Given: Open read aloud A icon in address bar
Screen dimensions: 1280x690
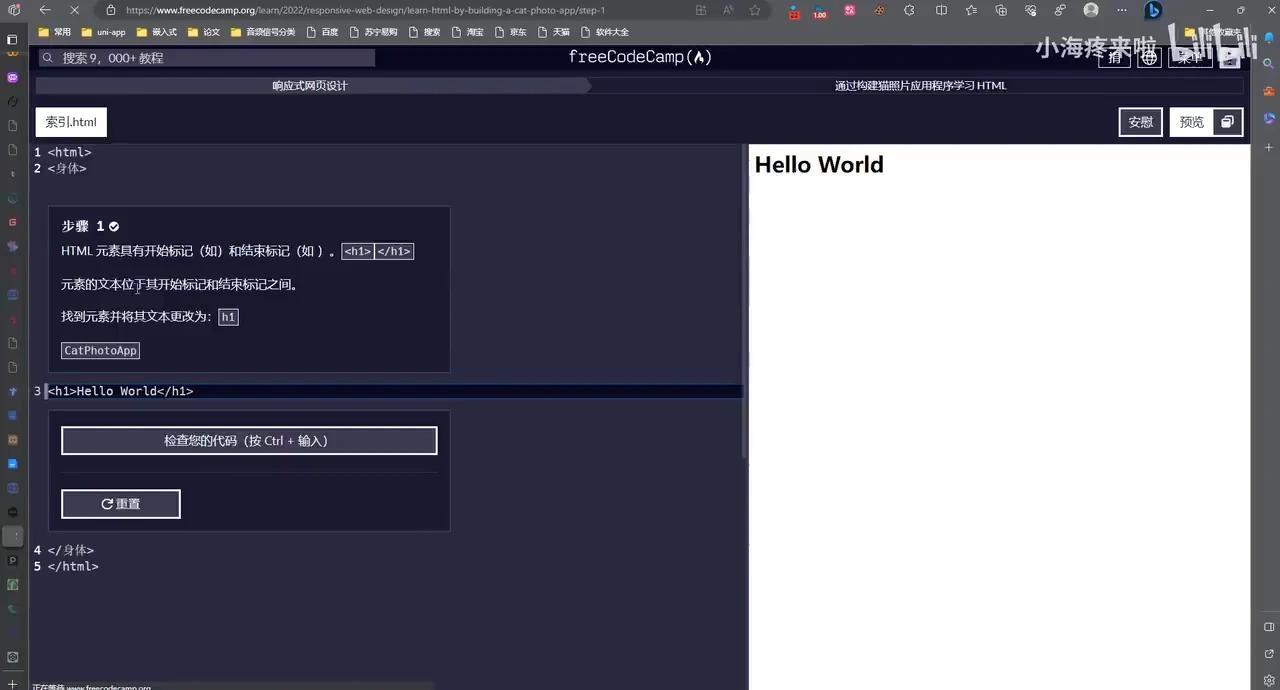Looking at the screenshot, I should [728, 10].
